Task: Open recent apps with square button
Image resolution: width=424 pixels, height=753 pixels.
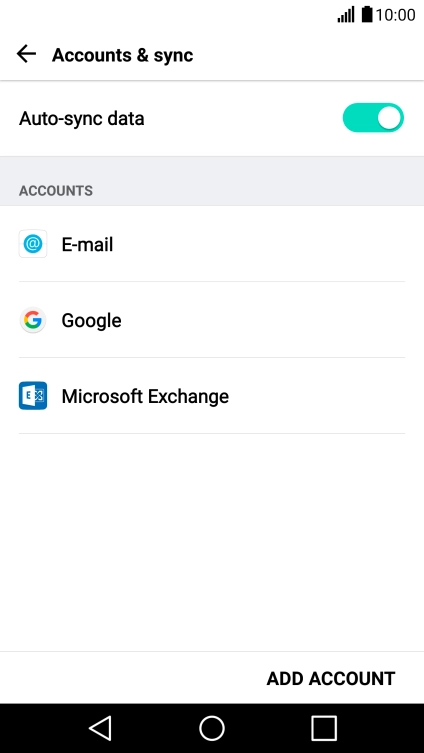Action: 324,728
